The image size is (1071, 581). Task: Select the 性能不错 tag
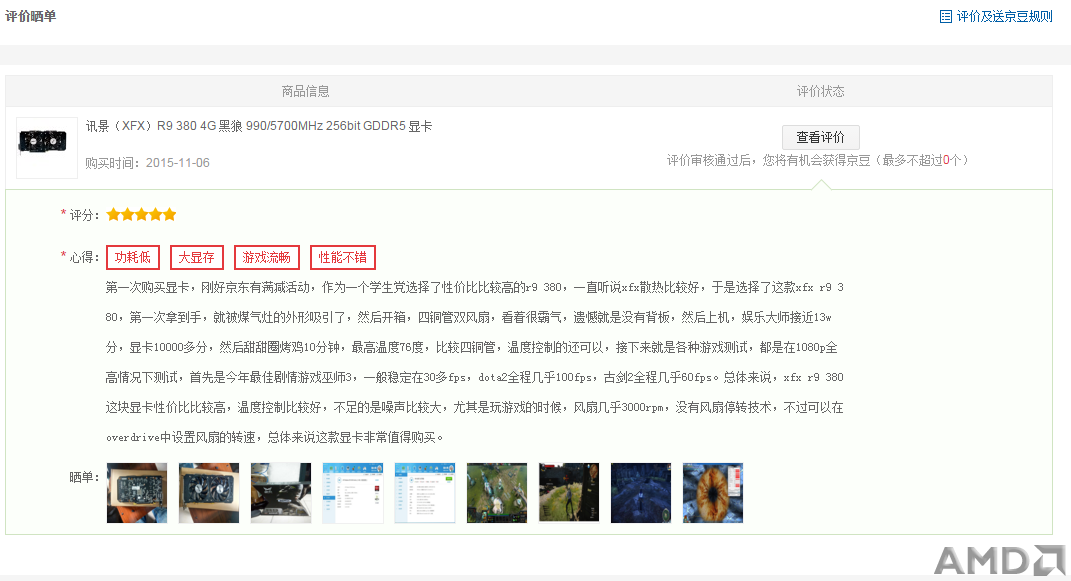point(343,257)
